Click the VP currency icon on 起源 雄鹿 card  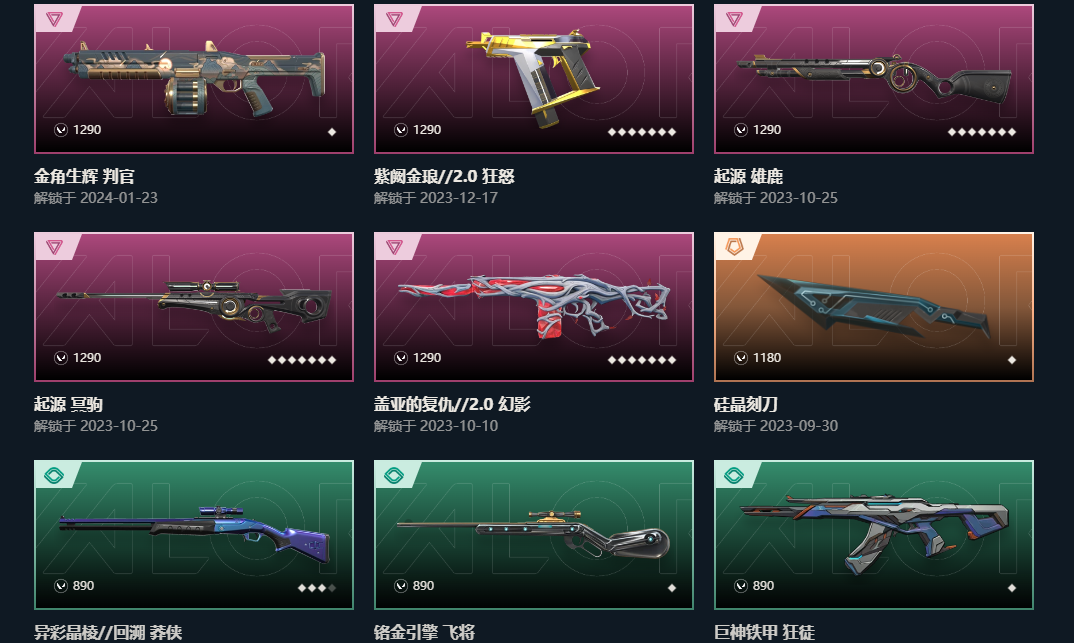[x=740, y=129]
